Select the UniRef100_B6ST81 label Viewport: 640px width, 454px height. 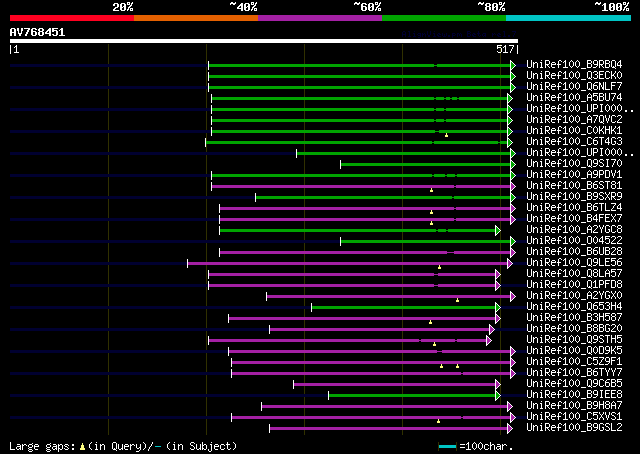pos(574,186)
